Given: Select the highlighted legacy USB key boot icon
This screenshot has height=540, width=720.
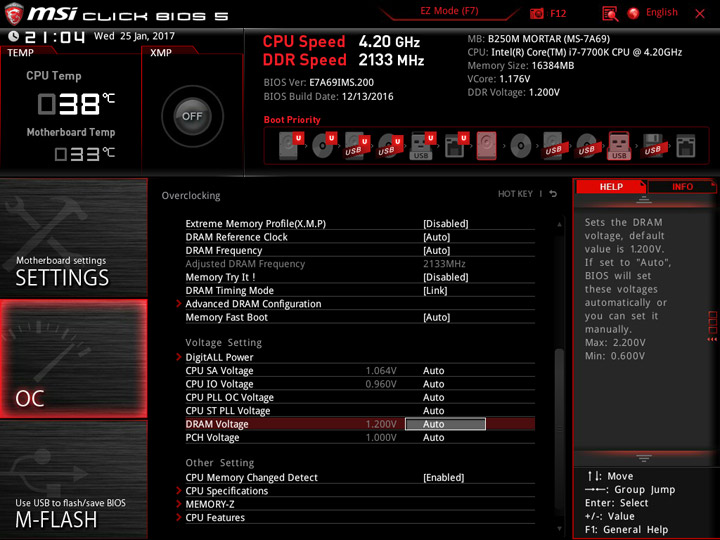Looking at the screenshot, I should click(619, 146).
